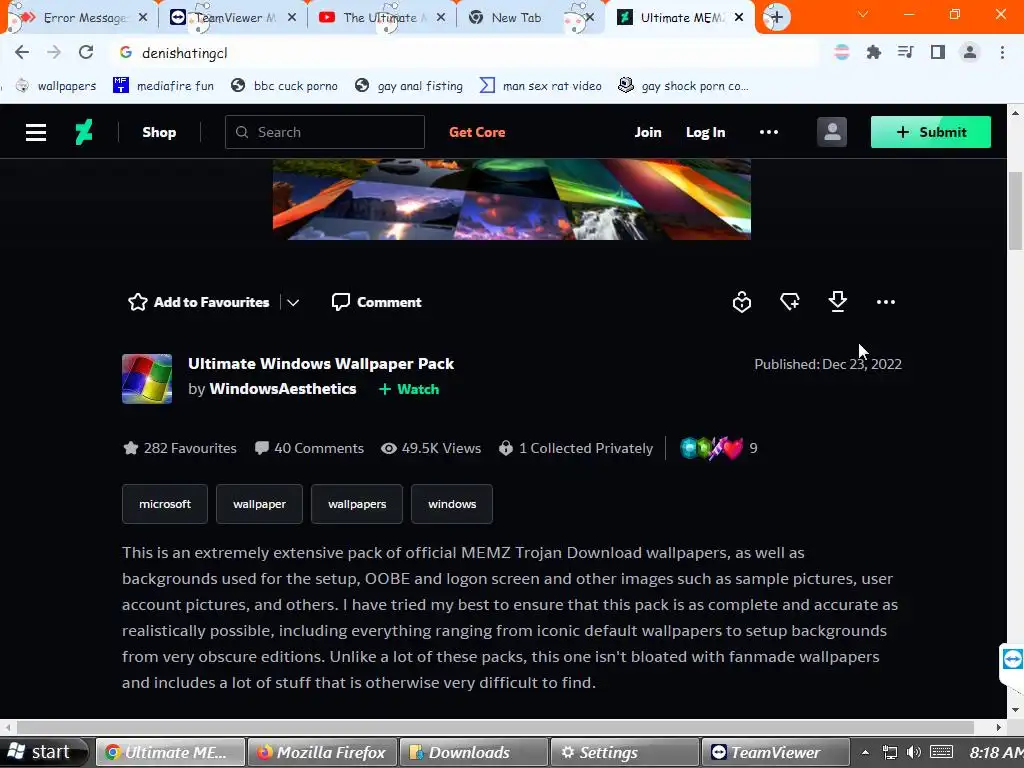Open the Settings taskbar window

click(x=625, y=752)
